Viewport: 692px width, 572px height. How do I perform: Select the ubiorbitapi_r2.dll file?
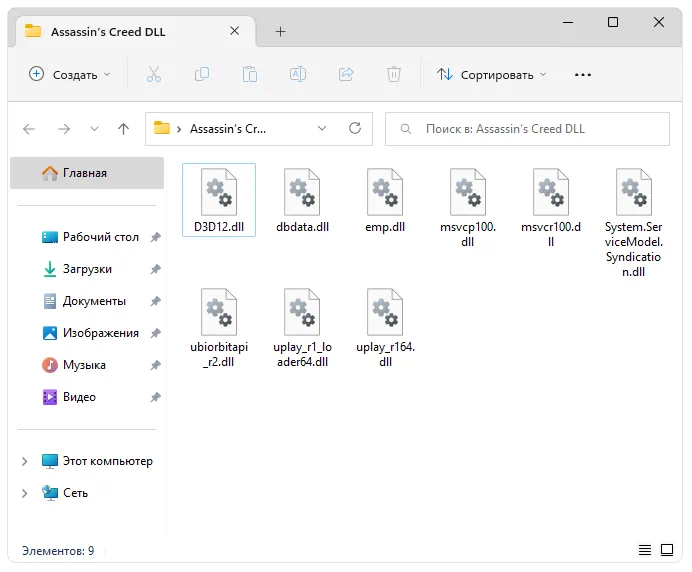coord(219,328)
